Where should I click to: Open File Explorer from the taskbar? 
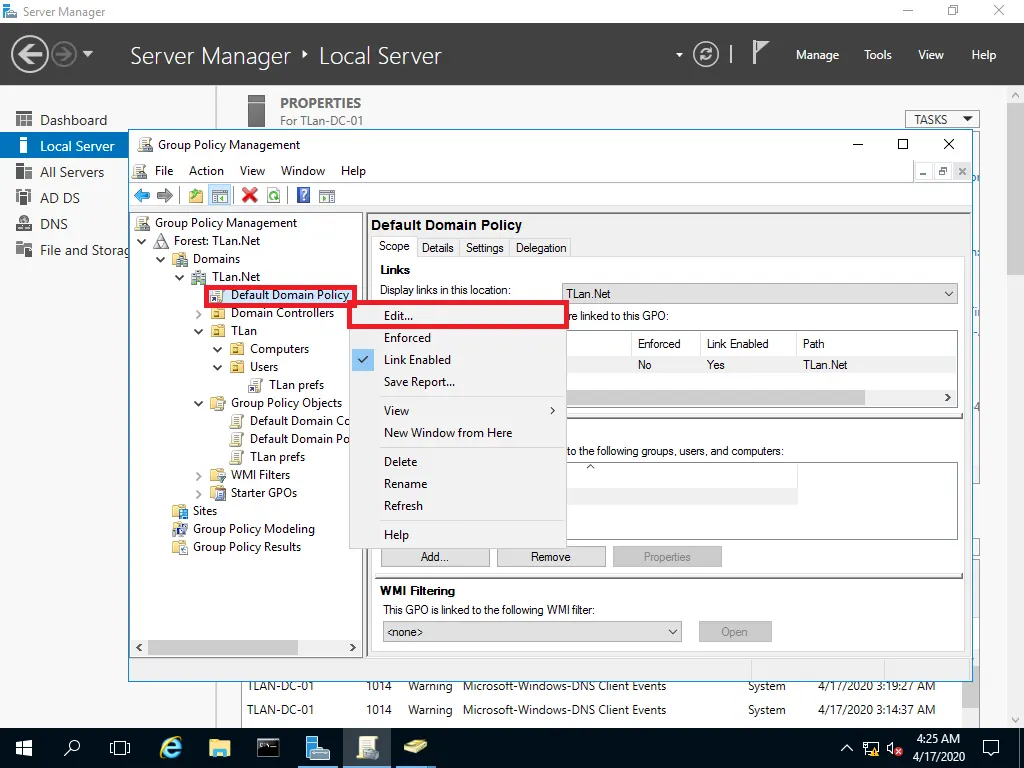[219, 748]
